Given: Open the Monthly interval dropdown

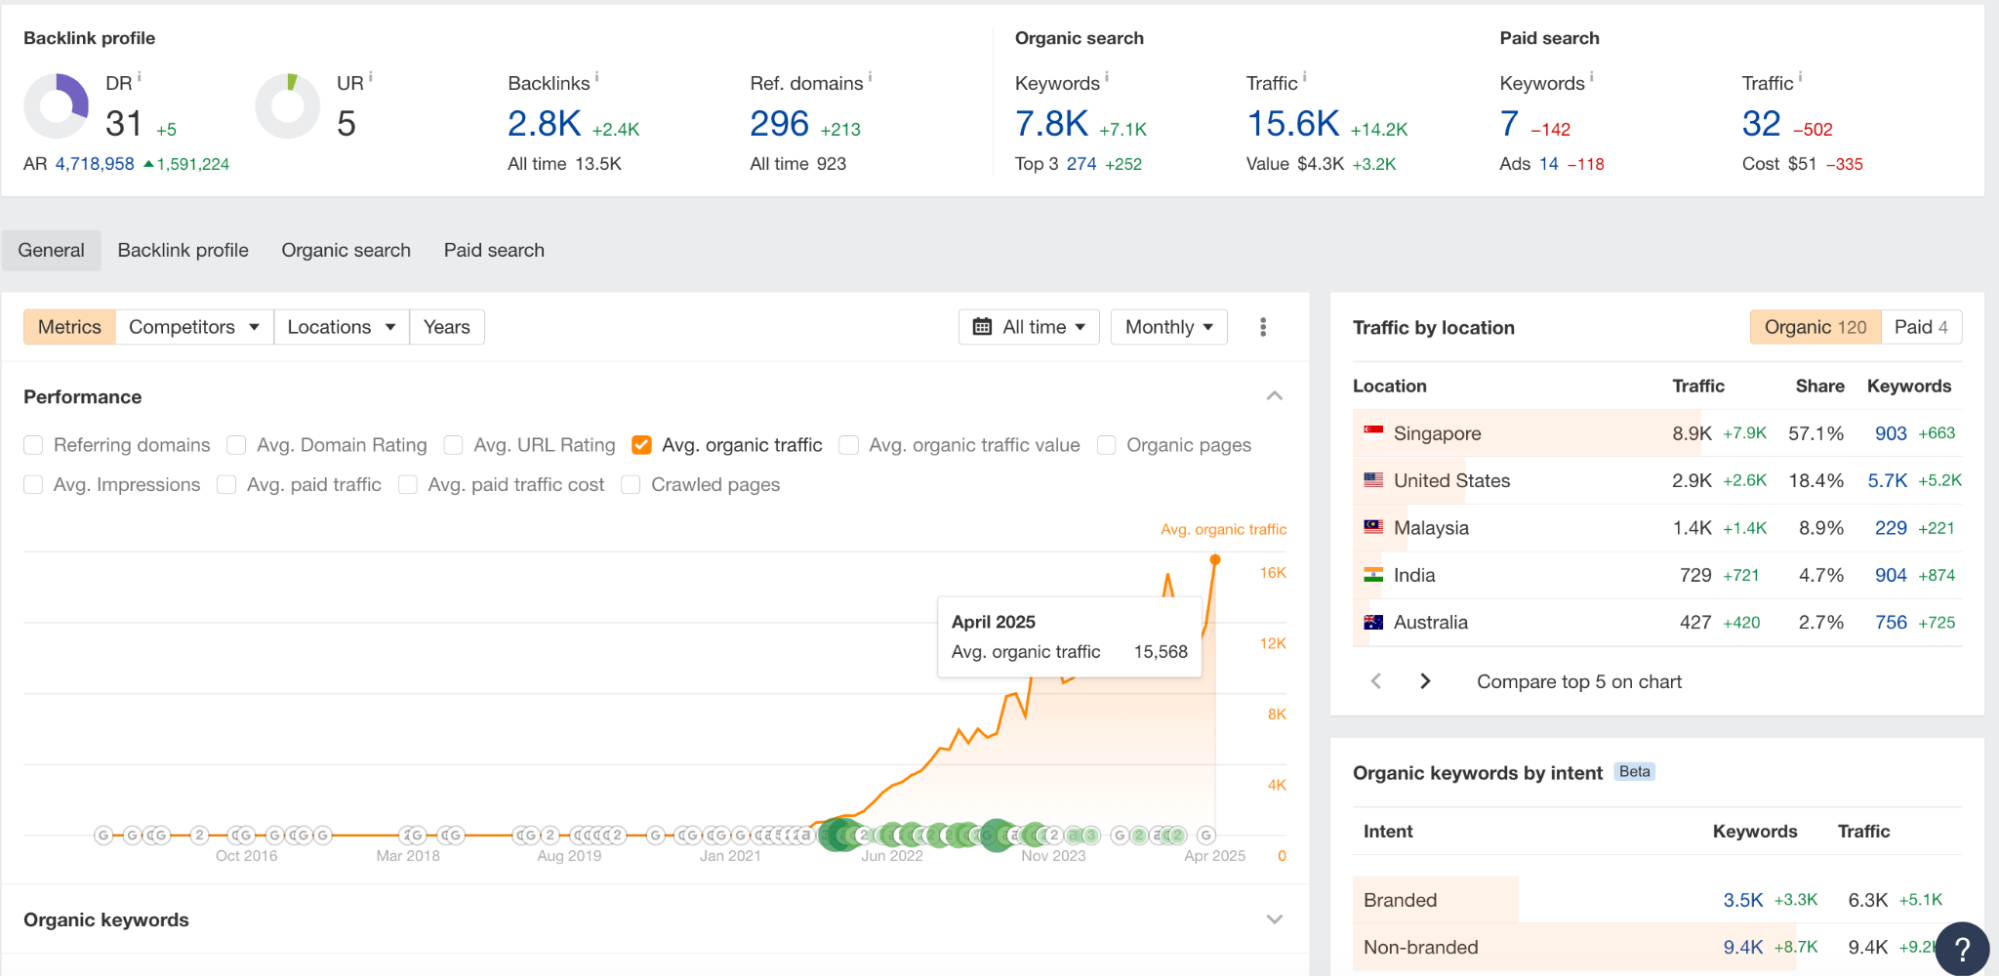Looking at the screenshot, I should click(x=1168, y=327).
